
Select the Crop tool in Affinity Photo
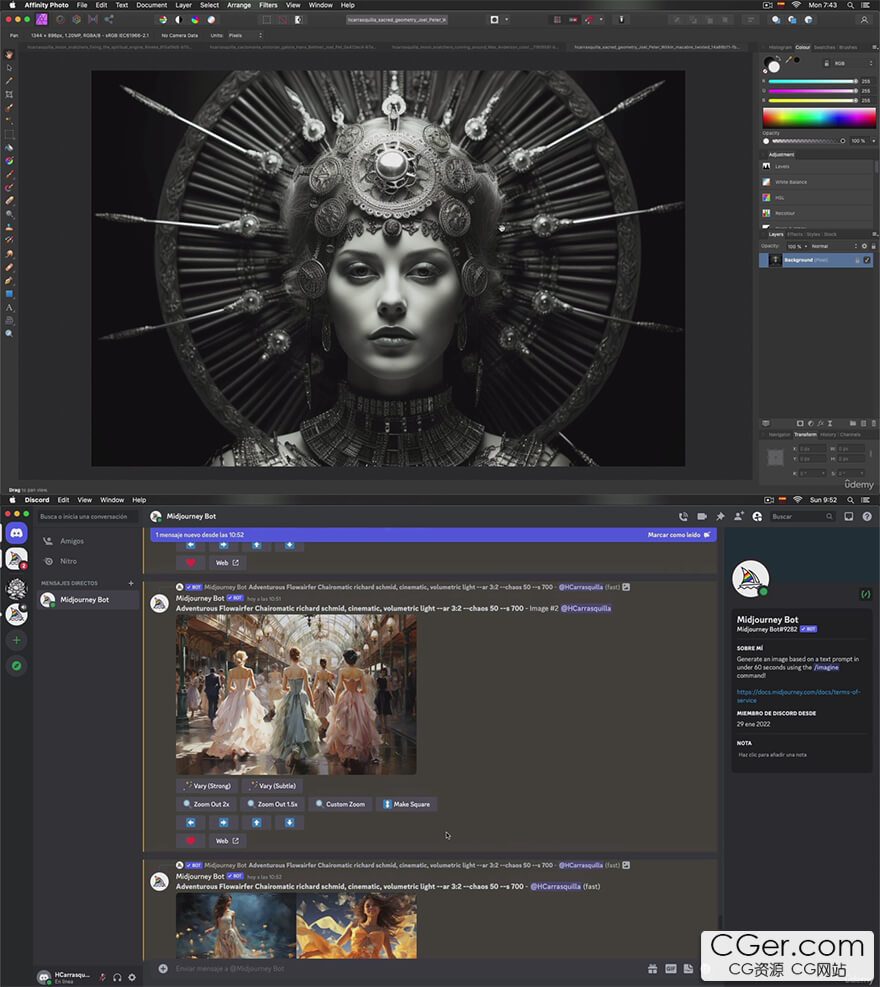tap(9, 94)
